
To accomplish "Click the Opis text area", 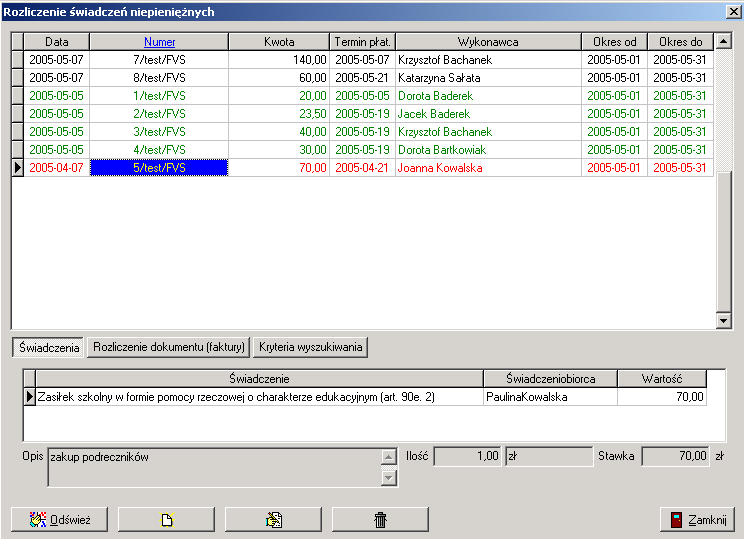I will (214, 467).
